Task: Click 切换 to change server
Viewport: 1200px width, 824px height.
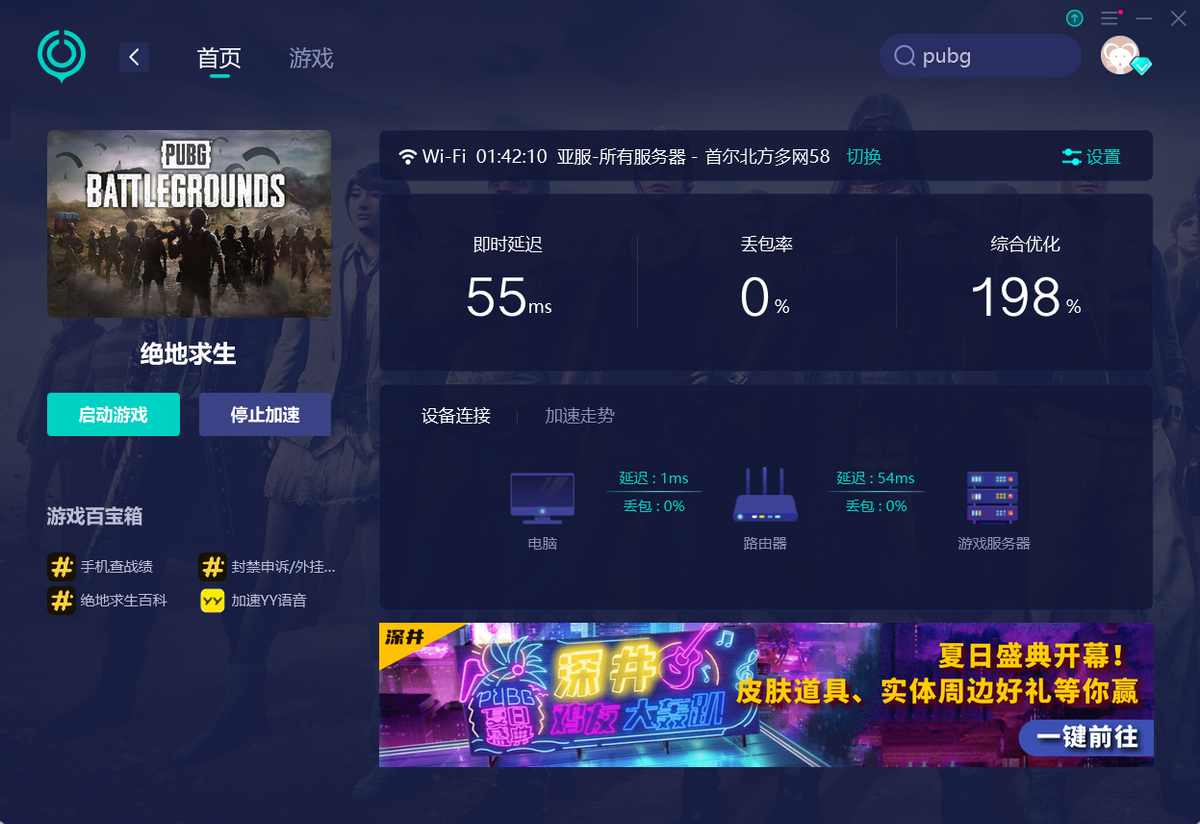Action: [864, 157]
